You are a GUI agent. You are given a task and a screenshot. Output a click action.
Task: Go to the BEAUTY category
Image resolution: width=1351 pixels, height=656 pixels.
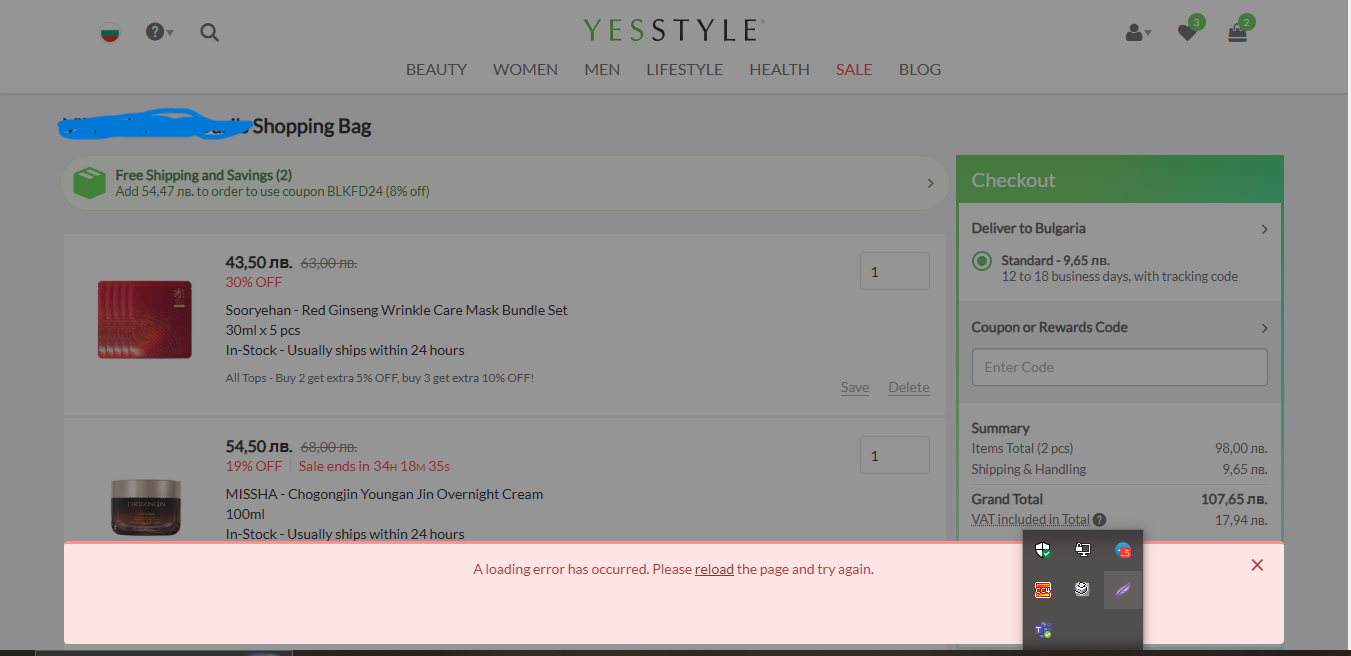coord(436,69)
